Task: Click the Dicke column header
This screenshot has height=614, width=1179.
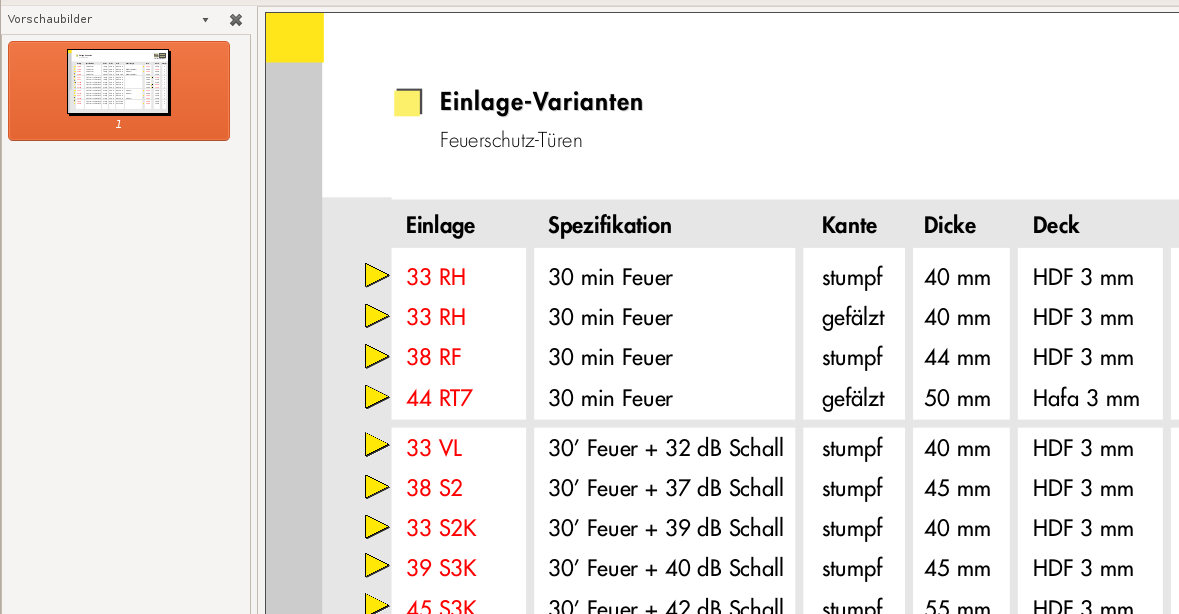Action: point(949,225)
